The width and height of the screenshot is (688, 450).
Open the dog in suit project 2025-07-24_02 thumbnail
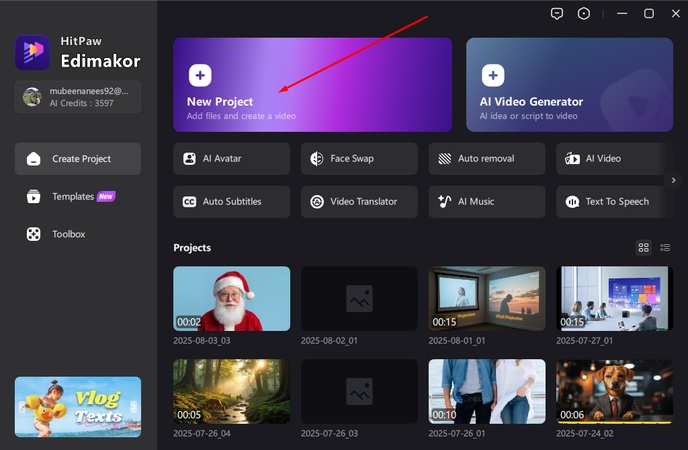[614, 392]
